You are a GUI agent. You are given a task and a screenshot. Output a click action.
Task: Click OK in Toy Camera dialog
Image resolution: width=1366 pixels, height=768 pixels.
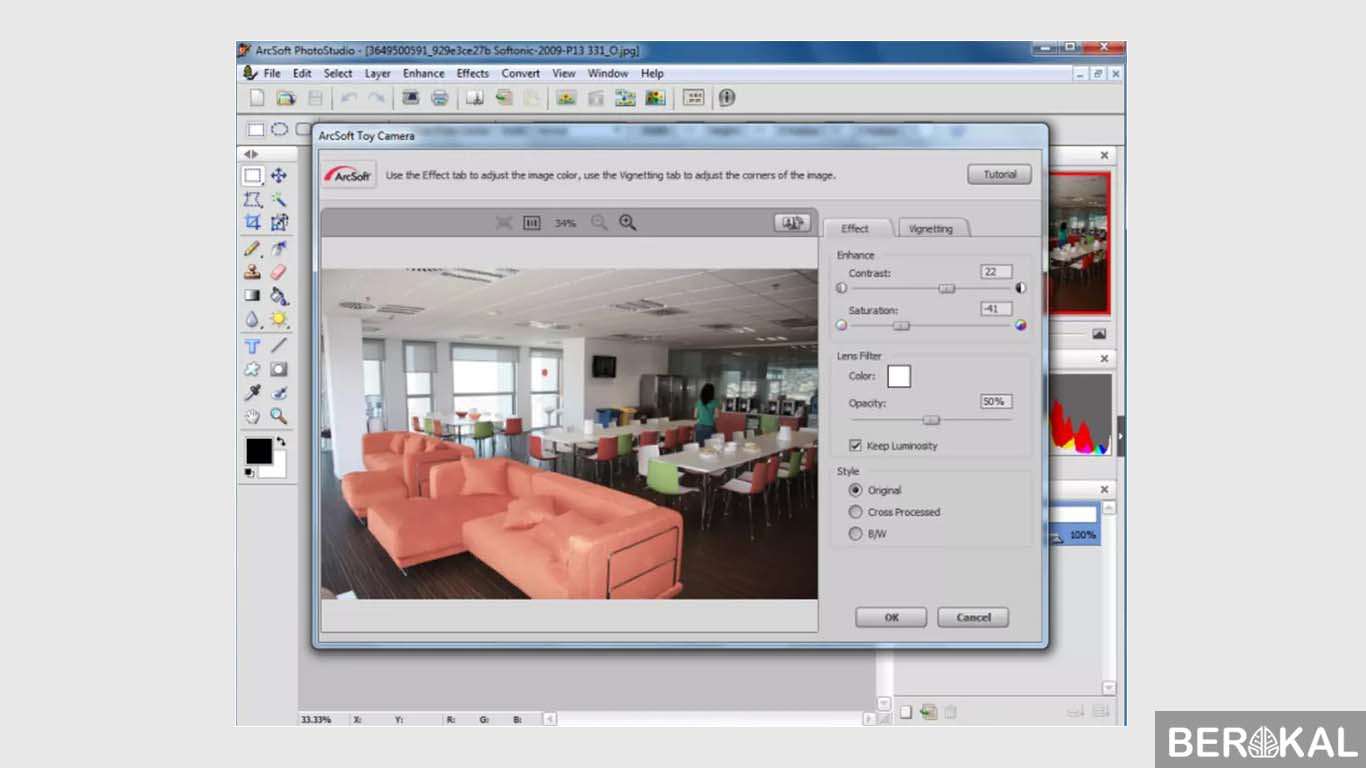(892, 617)
